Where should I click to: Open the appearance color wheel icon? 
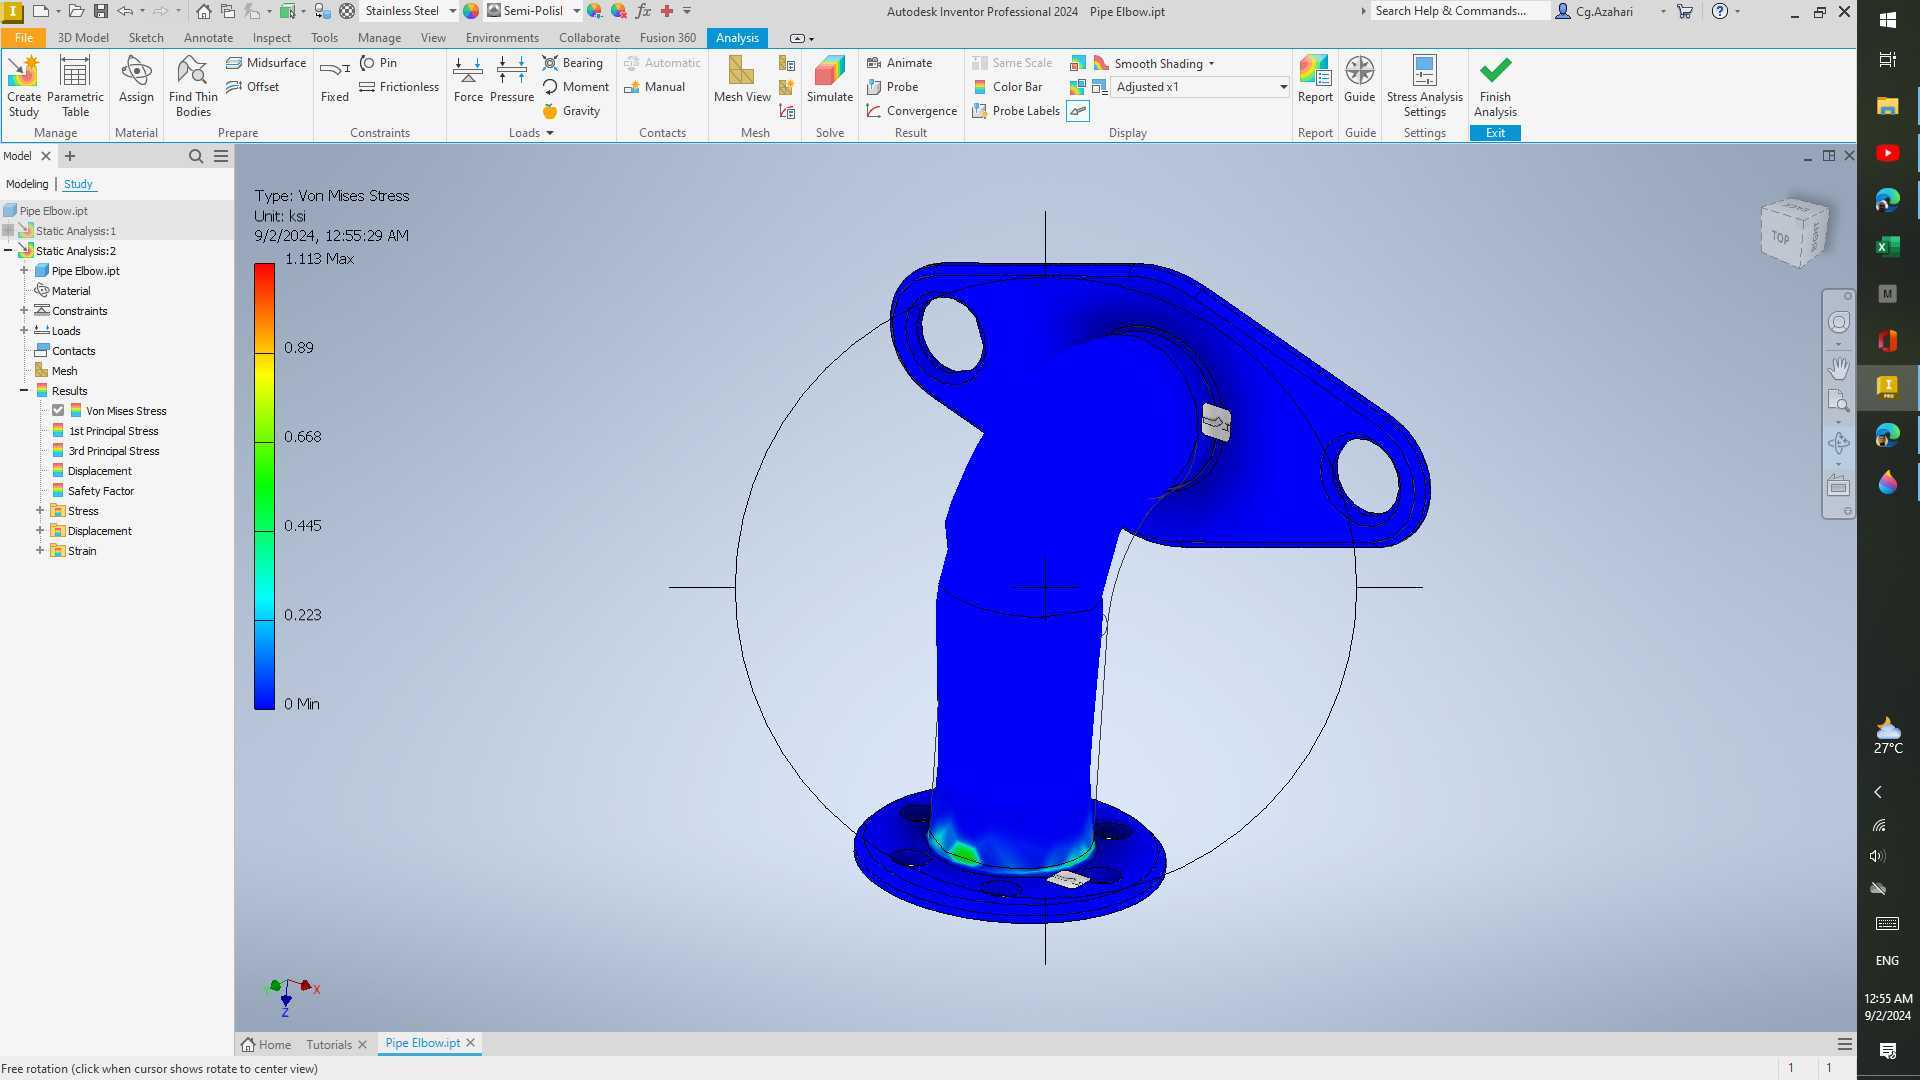coord(471,11)
